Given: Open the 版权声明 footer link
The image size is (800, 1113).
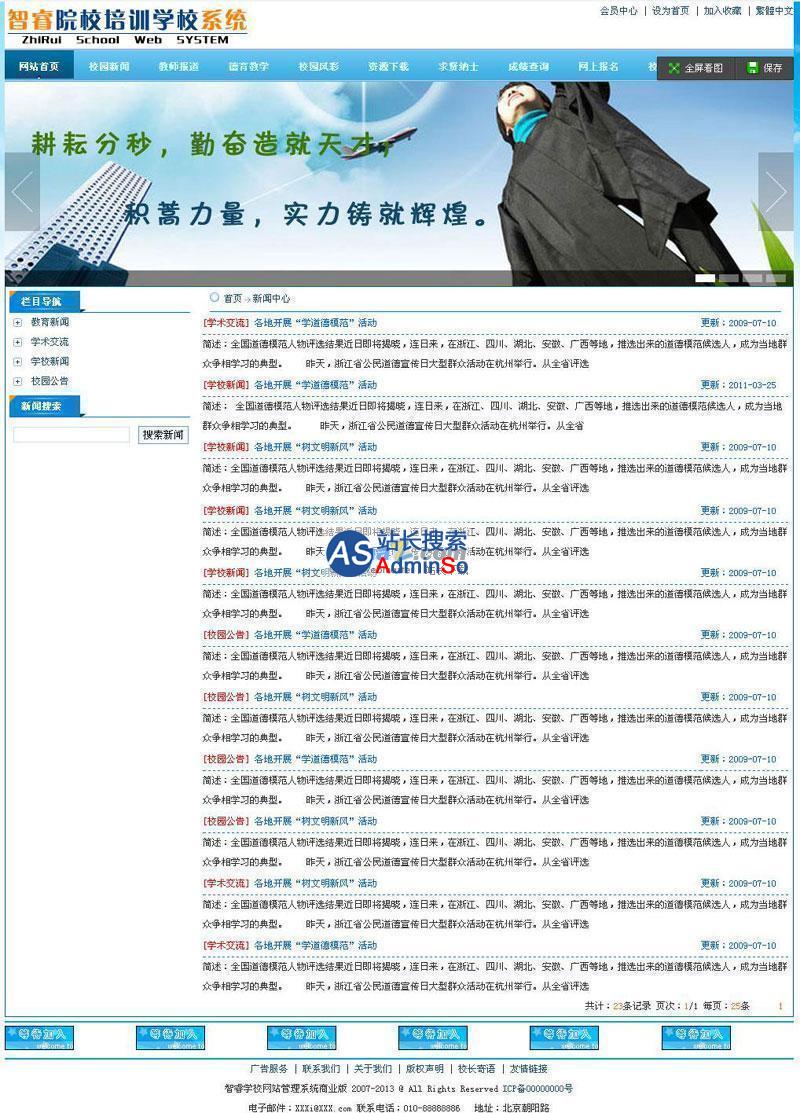Looking at the screenshot, I should point(424,1068).
